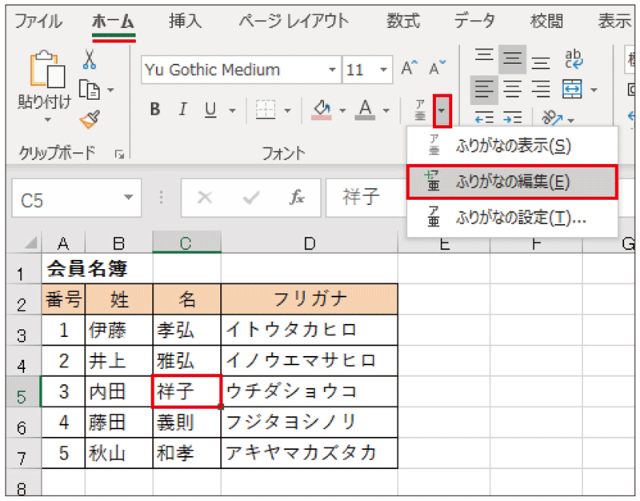Toggle wrap text icon
Screen dimensions: 640x501
tap(573, 59)
